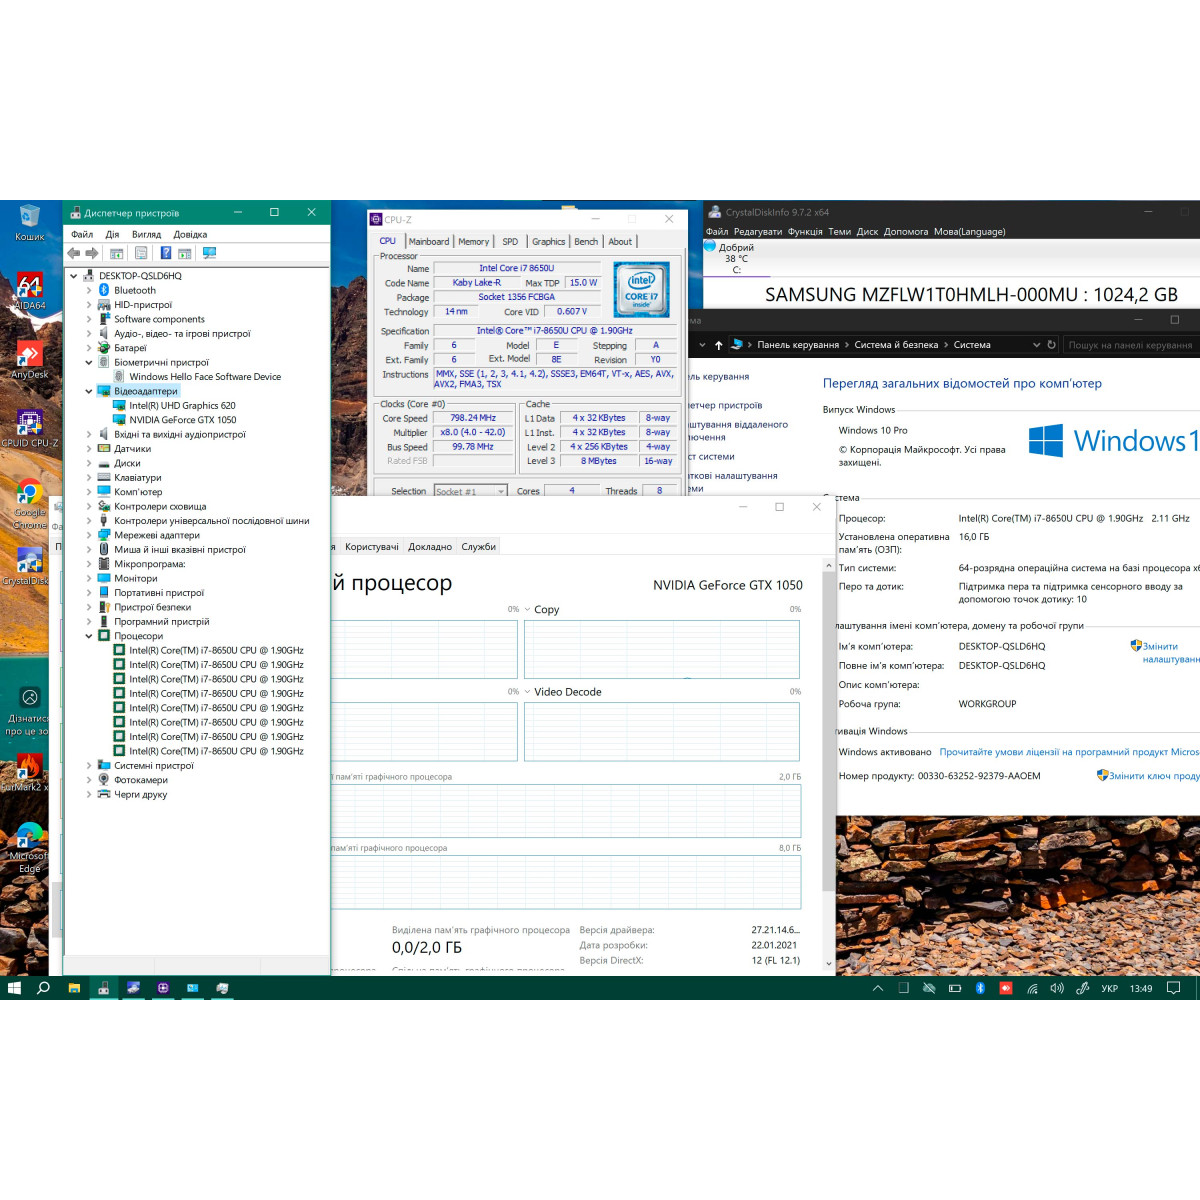1200x1200 pixels.
Task: Expand the Bluetooth node in Device Manager
Action: point(88,290)
